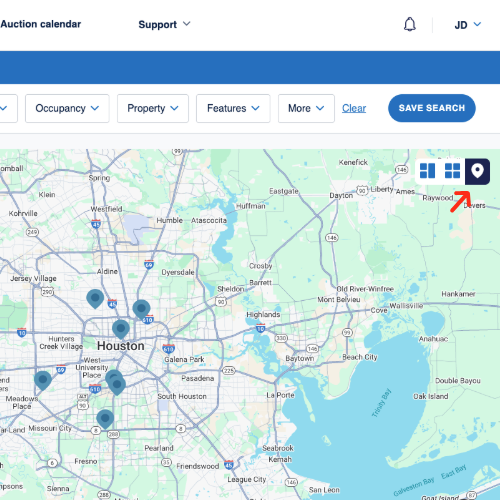
Task: Click the Mont Belvieu label on map
Action: [x=339, y=300]
